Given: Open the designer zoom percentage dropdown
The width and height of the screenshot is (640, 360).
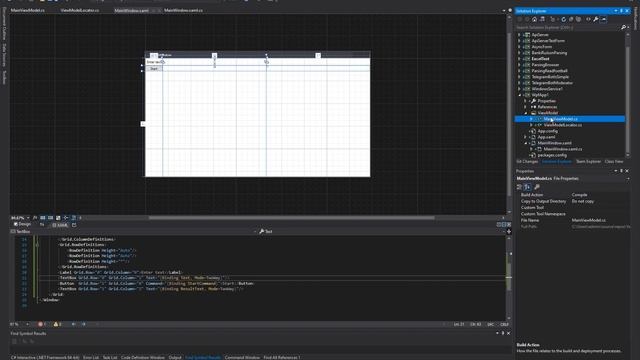Looking at the screenshot, I should [28, 218].
